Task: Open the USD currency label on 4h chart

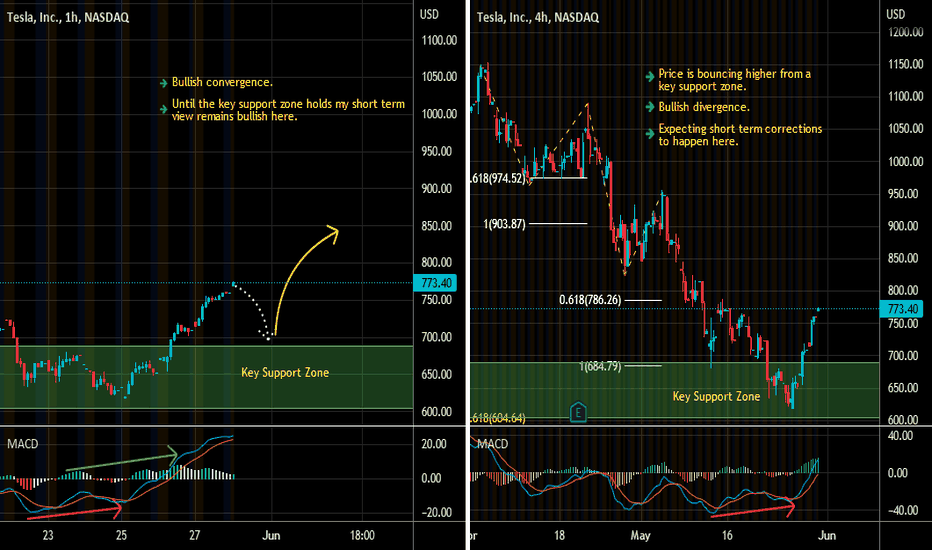Action: coord(896,14)
